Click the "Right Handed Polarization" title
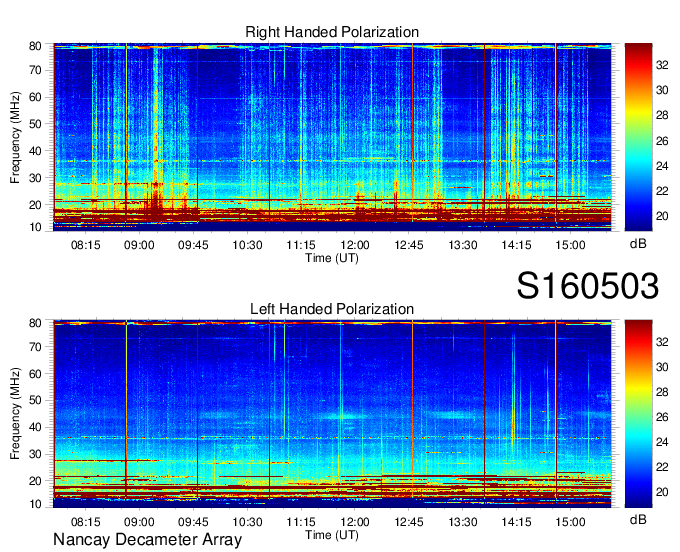680x552 pixels. 332,32
